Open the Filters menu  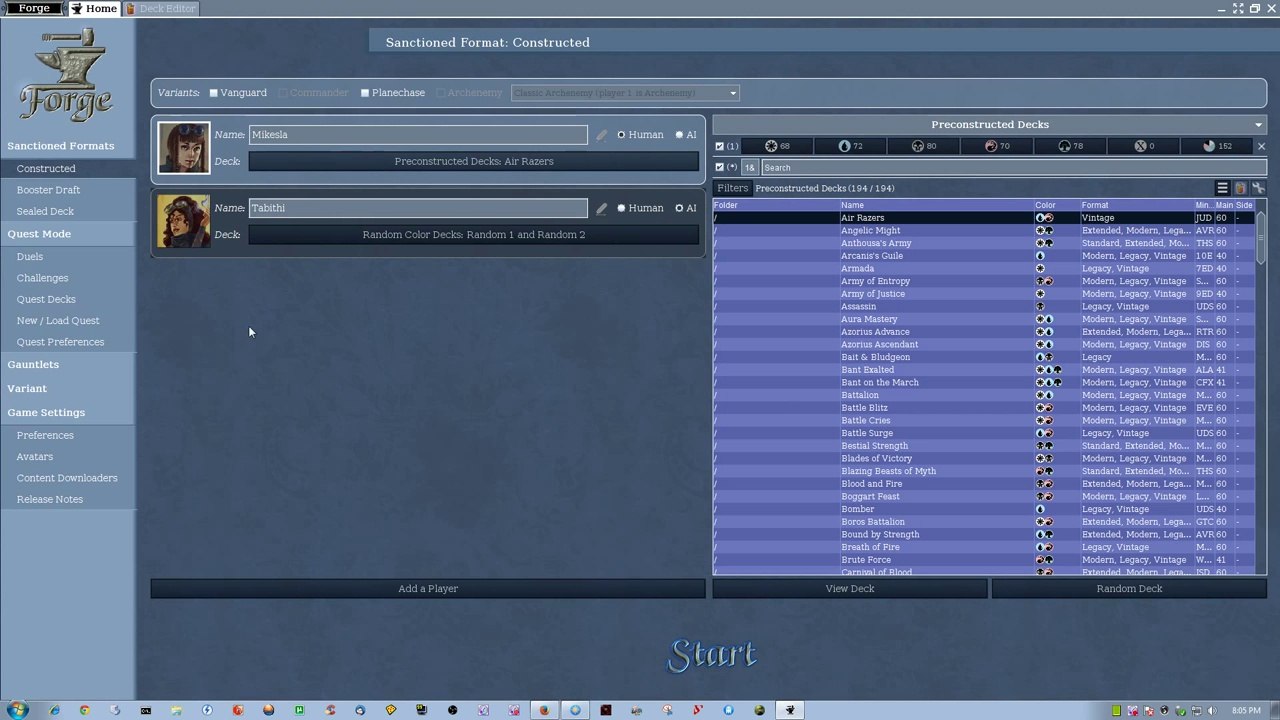coord(732,188)
